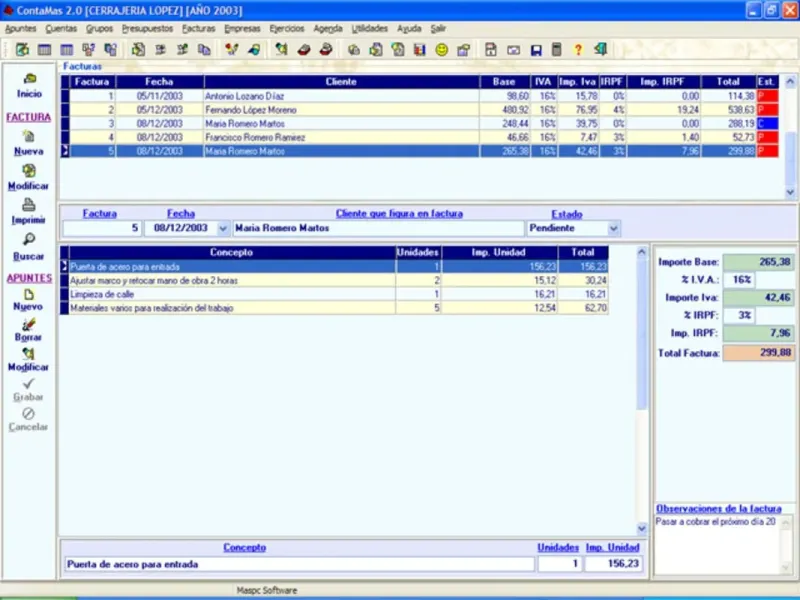800x600 pixels.
Task: Create a Nueva factura from the sidebar
Action: pyautogui.click(x=29, y=143)
